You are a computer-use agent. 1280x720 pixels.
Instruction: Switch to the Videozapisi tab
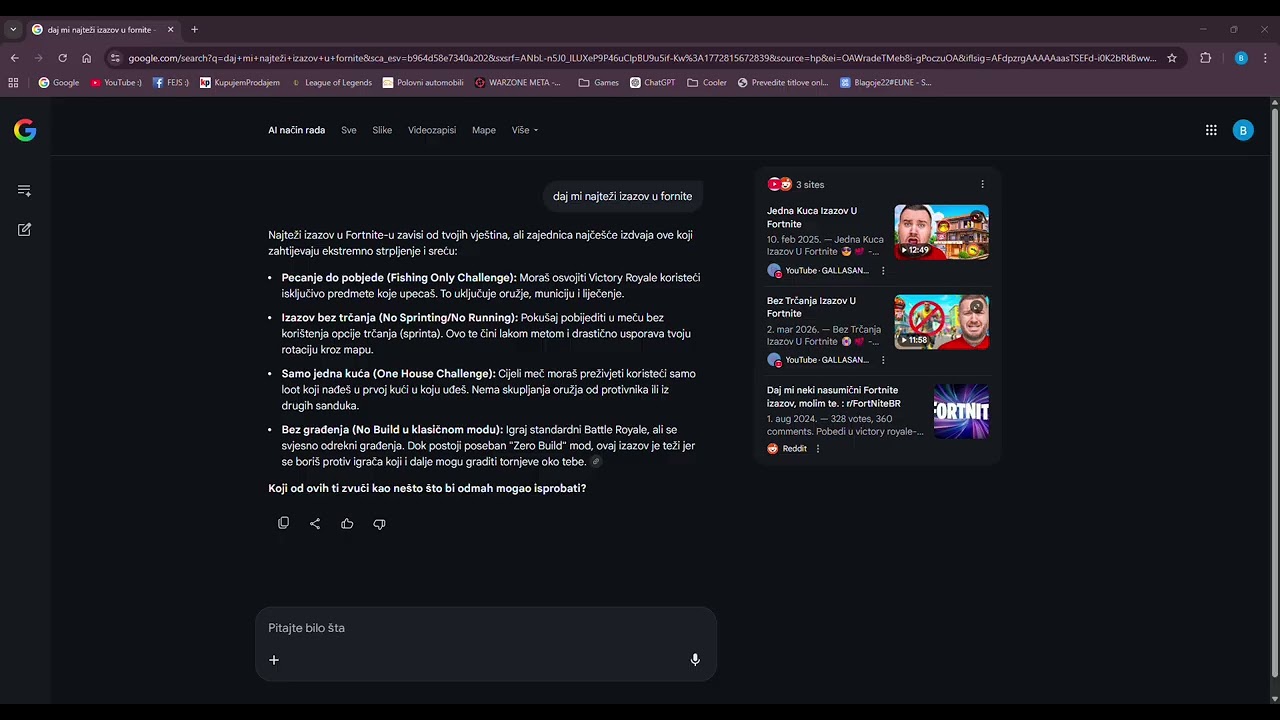432,130
